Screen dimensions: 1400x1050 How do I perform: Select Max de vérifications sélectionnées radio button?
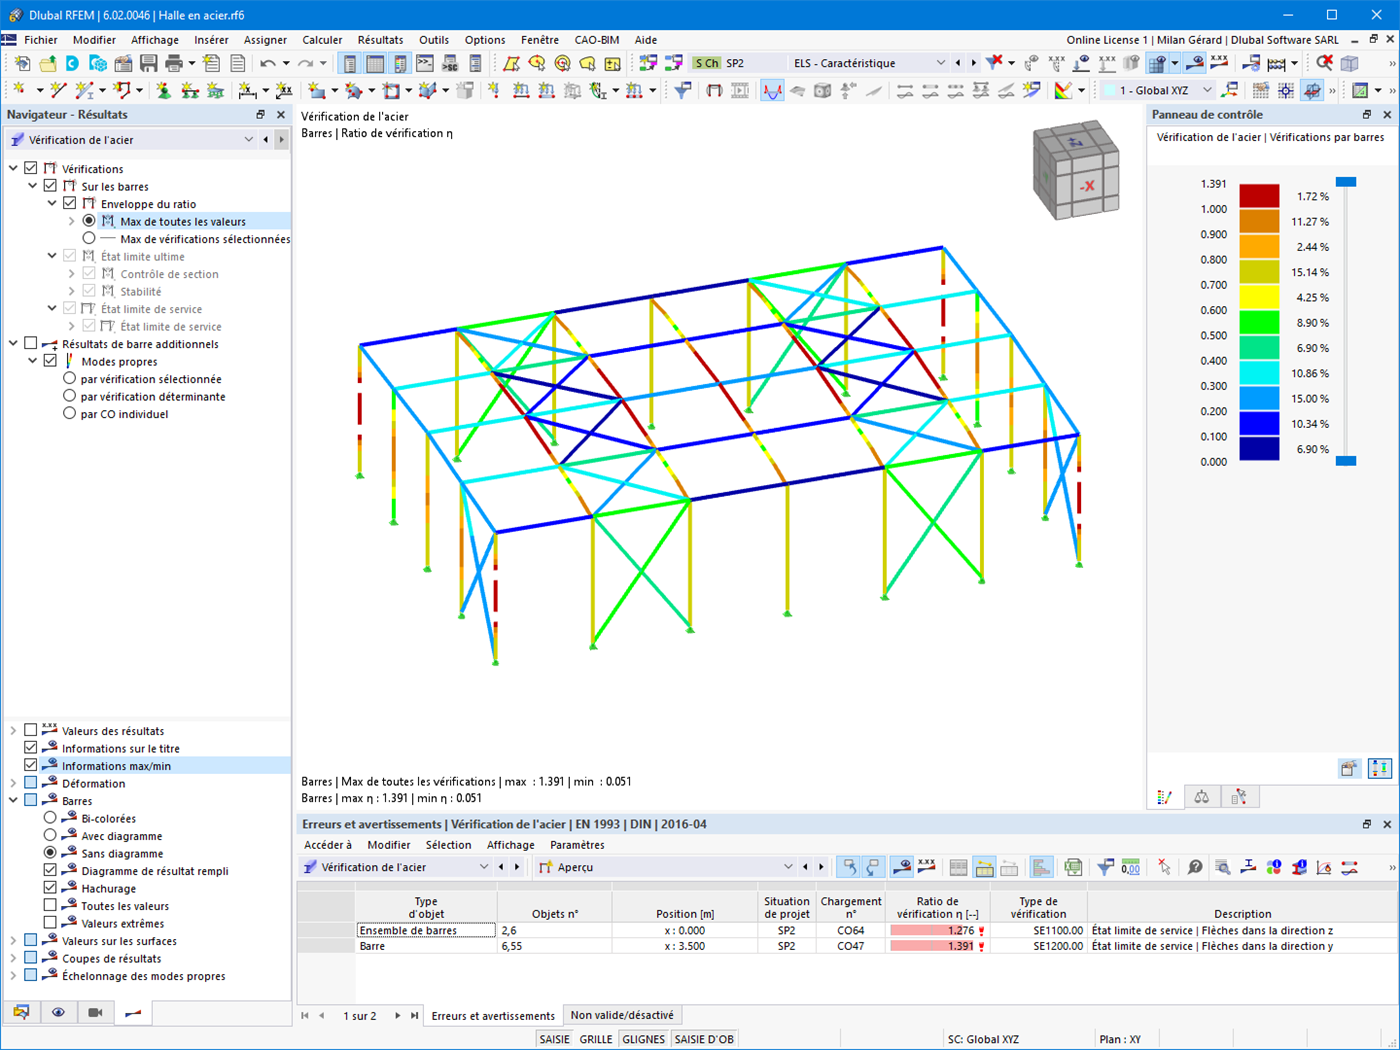[89, 239]
